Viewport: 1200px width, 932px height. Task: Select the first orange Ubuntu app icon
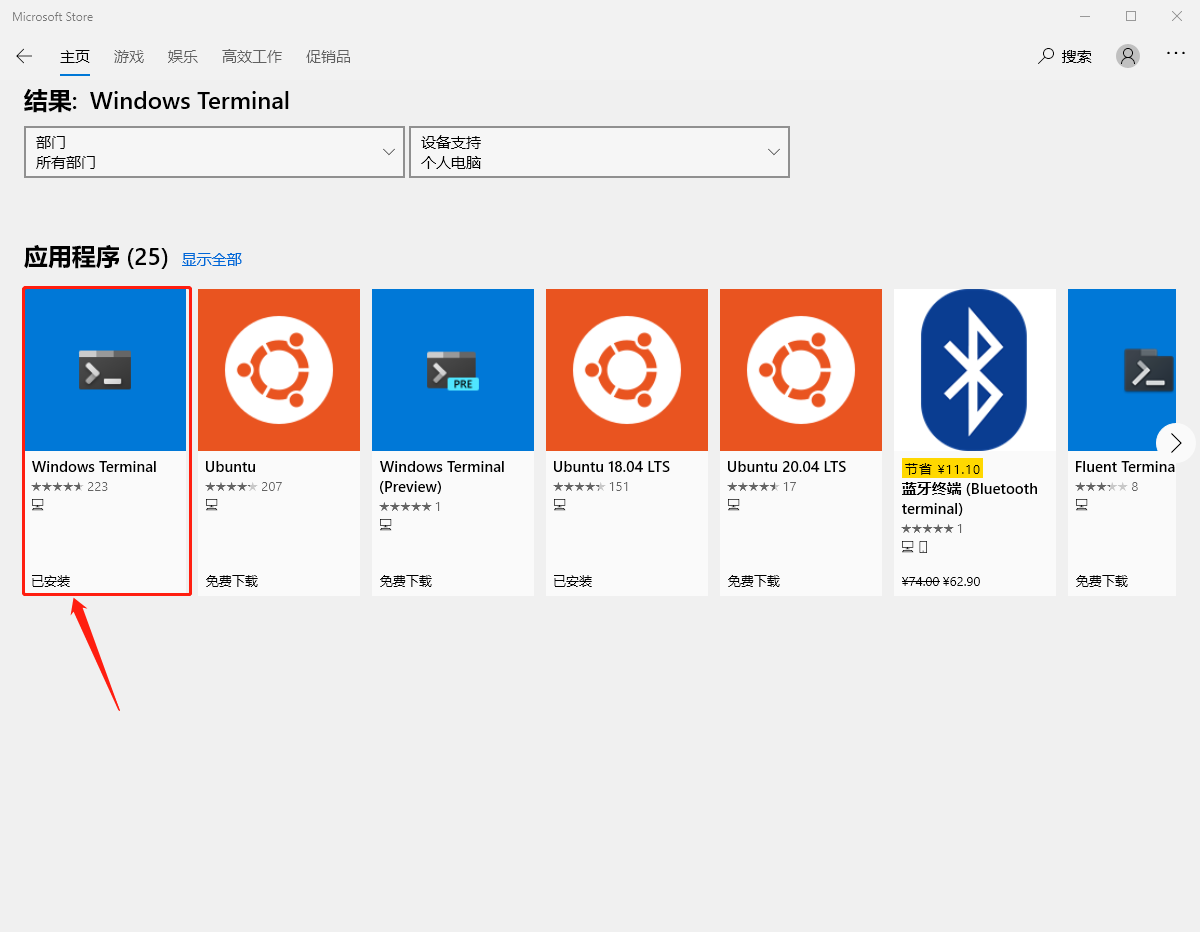point(279,370)
